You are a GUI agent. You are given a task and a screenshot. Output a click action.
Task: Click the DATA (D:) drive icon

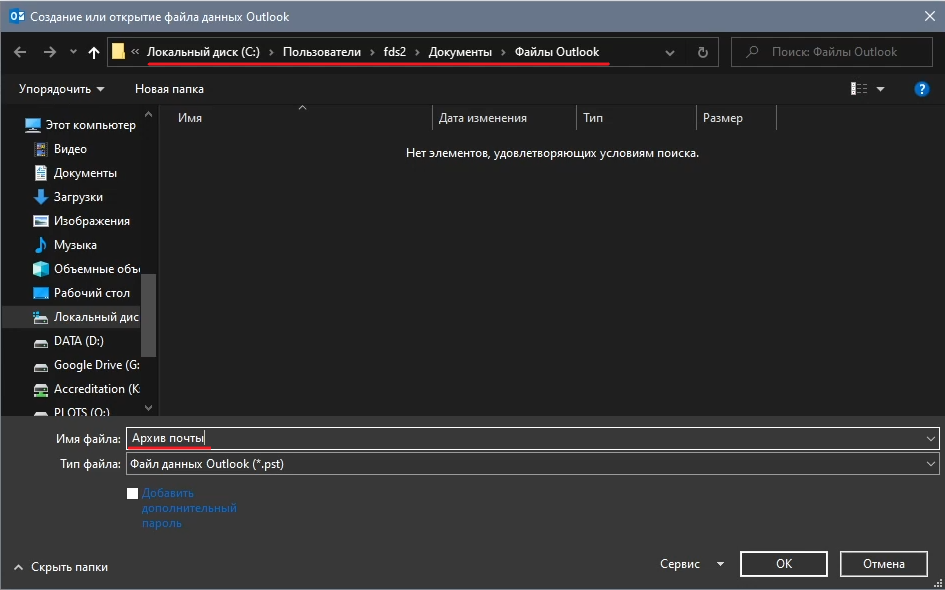pyautogui.click(x=40, y=342)
